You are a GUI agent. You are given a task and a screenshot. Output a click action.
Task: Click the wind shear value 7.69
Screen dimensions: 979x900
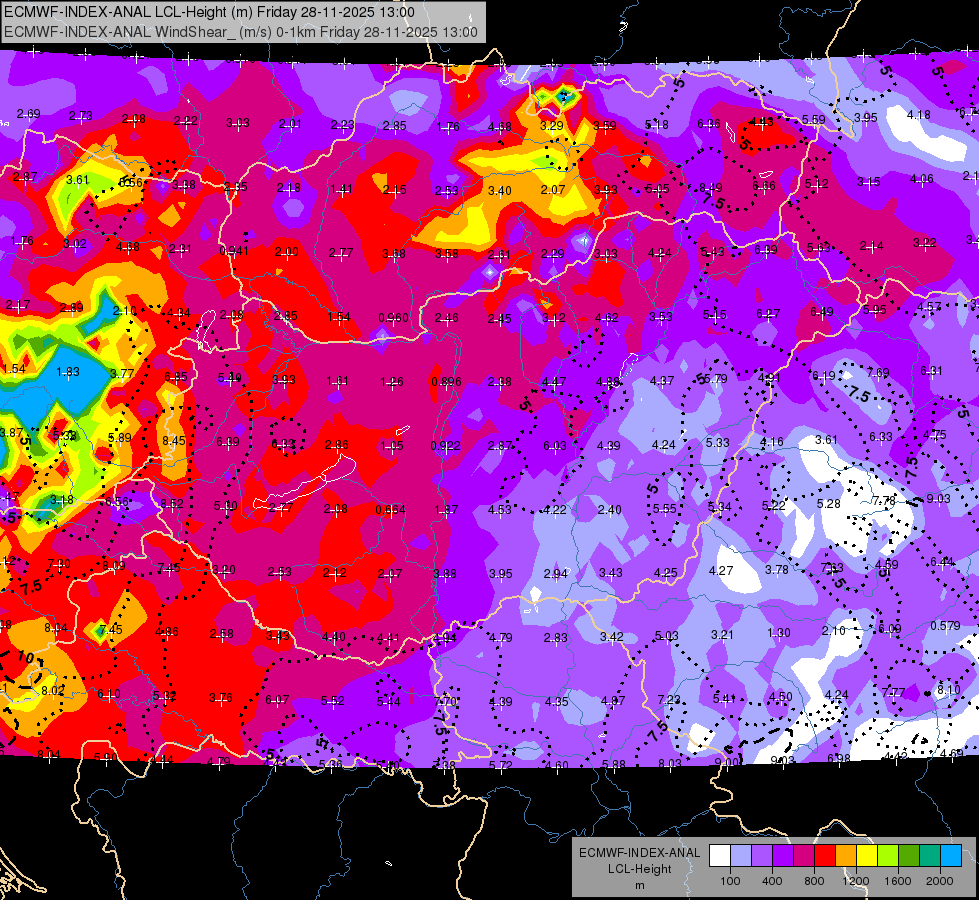[878, 373]
